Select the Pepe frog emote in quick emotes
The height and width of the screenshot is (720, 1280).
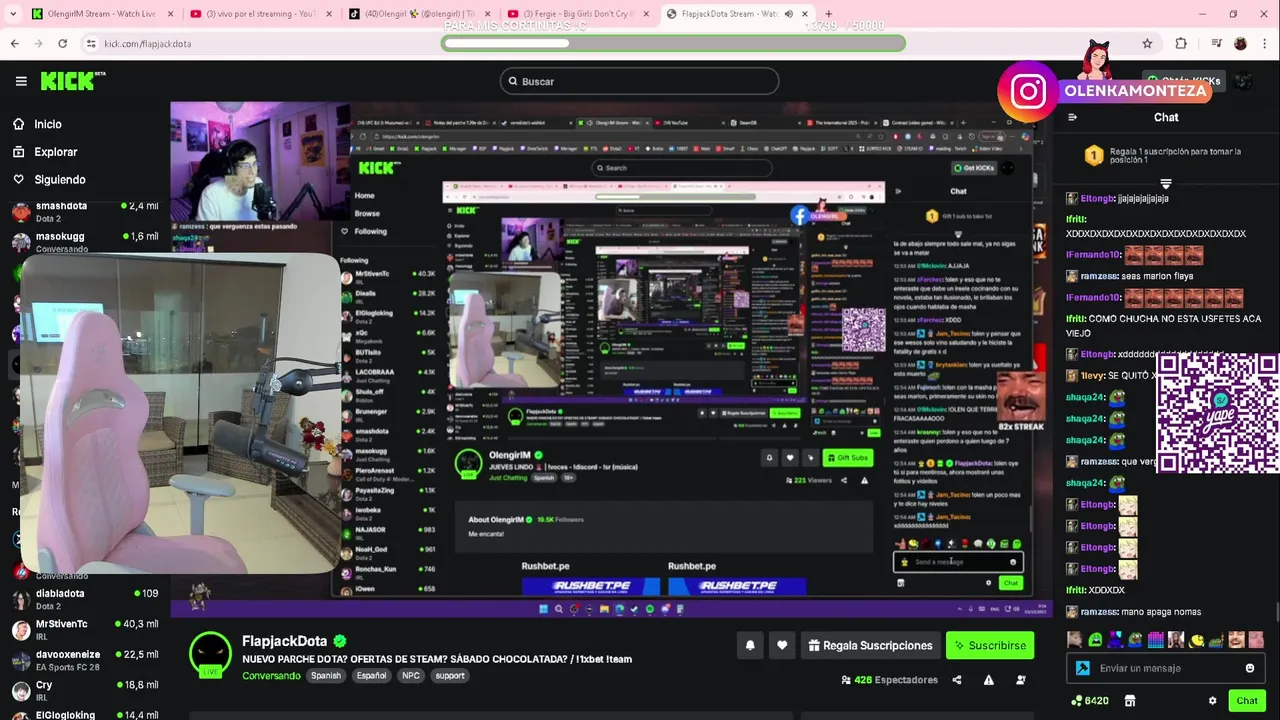[x=1135, y=640]
